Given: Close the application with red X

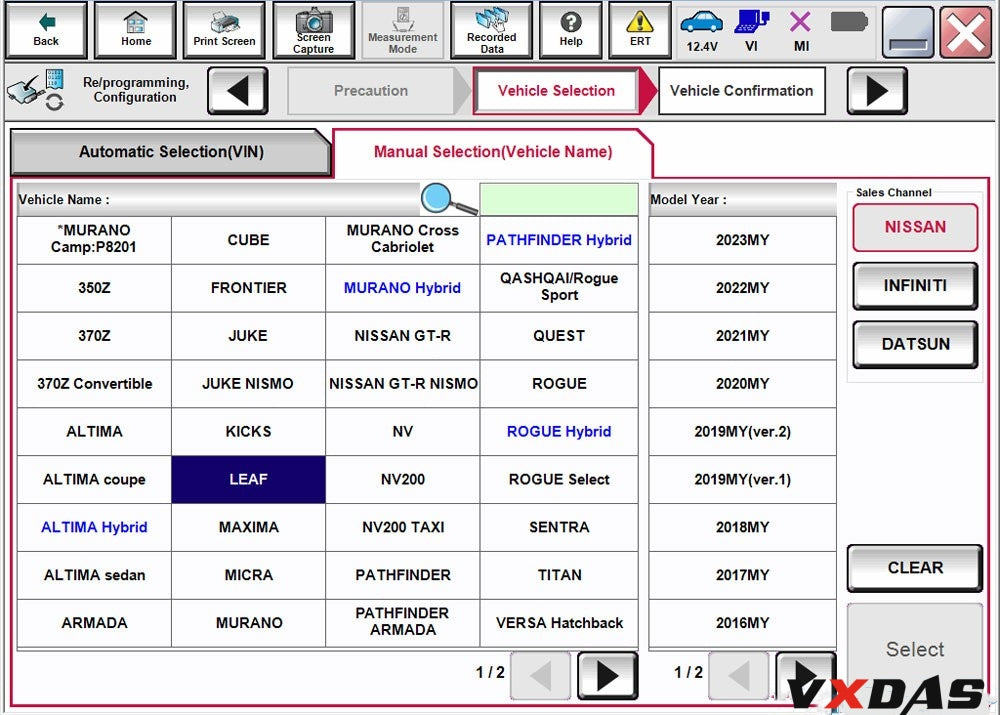Looking at the screenshot, I should coord(966,30).
